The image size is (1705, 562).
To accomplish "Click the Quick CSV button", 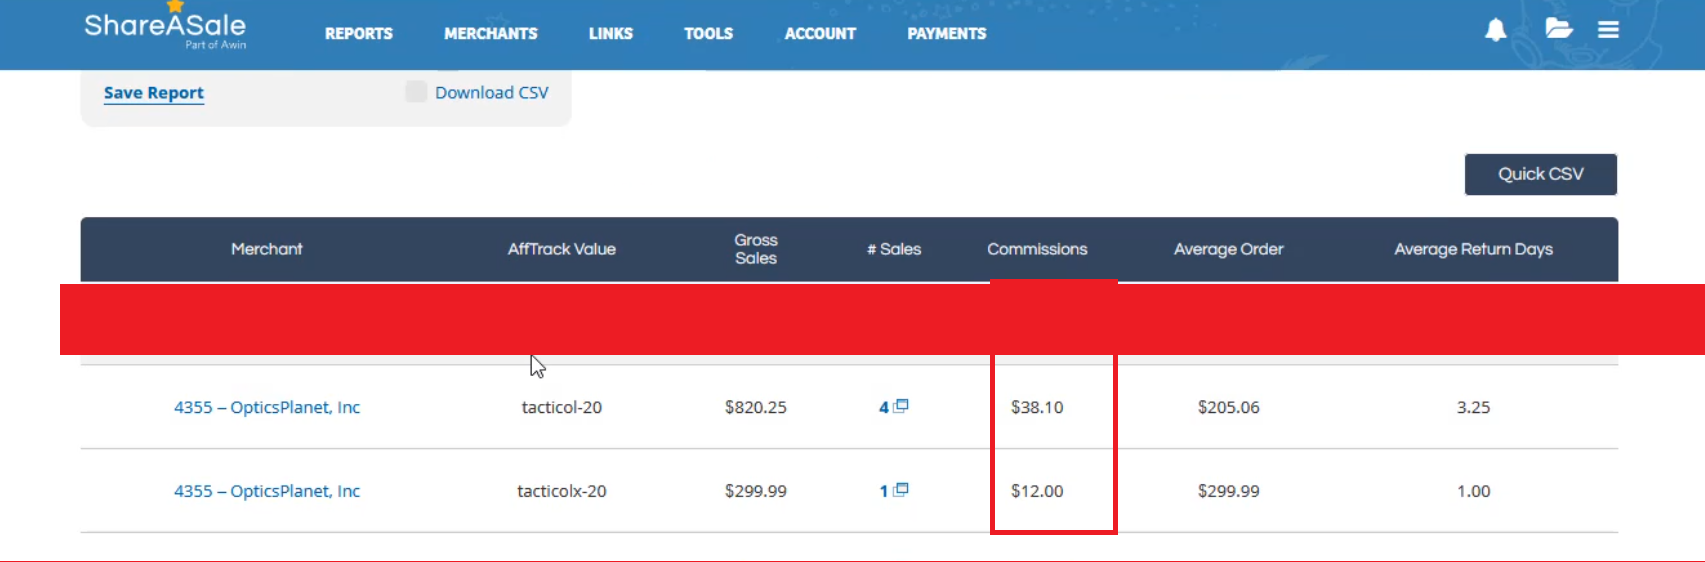I will (1541, 174).
